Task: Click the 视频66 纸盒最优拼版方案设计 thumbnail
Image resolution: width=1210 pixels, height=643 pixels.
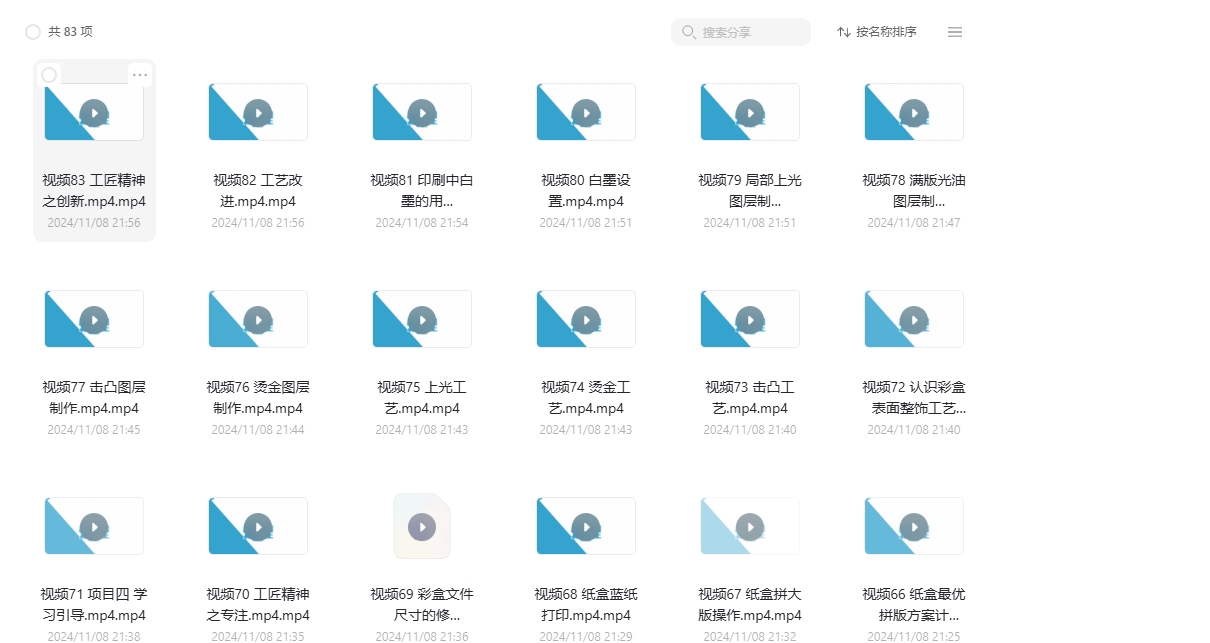Action: pos(913,526)
